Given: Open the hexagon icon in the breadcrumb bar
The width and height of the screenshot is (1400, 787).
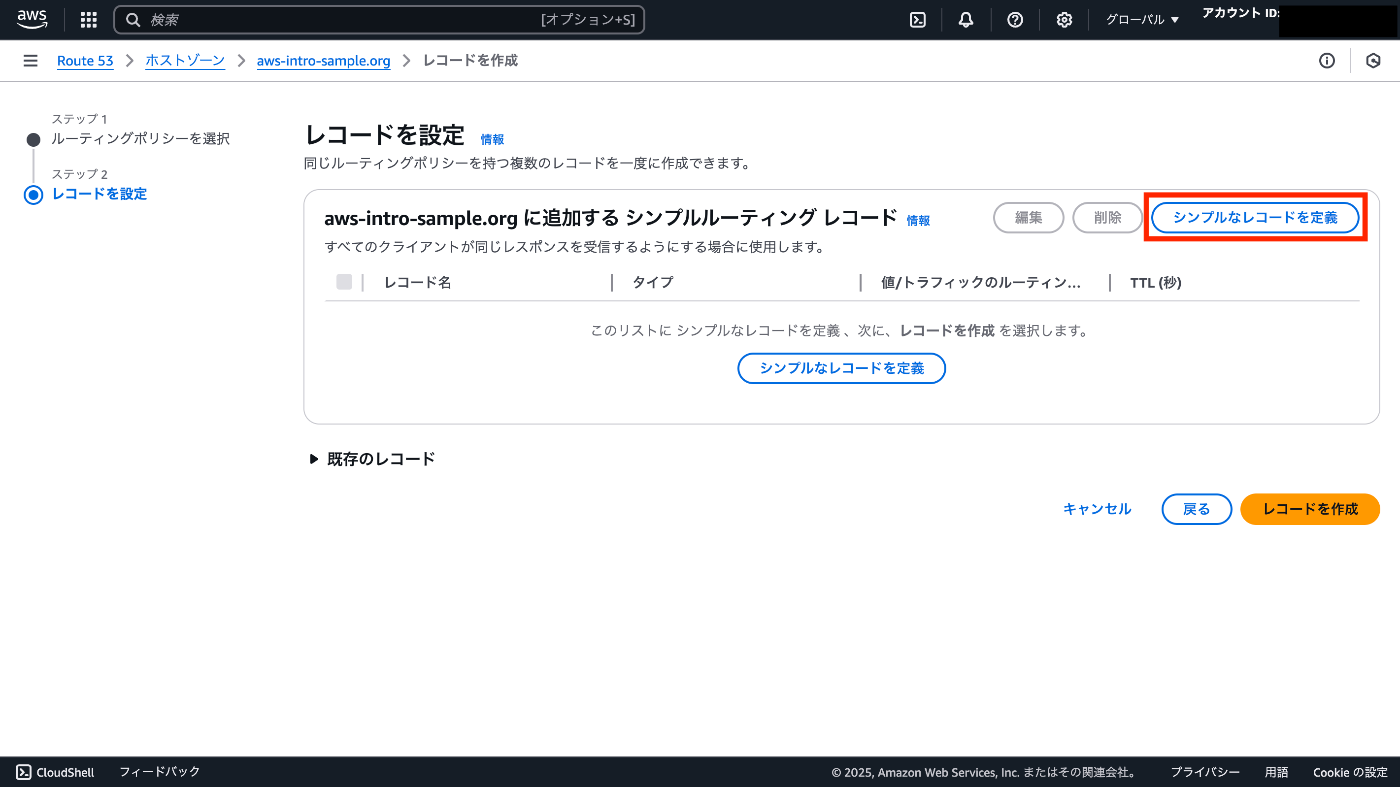Looking at the screenshot, I should coord(1374,61).
